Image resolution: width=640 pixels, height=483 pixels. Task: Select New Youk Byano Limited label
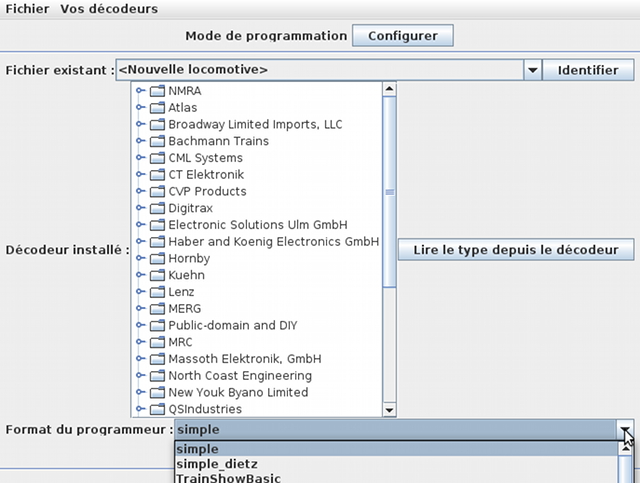coord(238,392)
